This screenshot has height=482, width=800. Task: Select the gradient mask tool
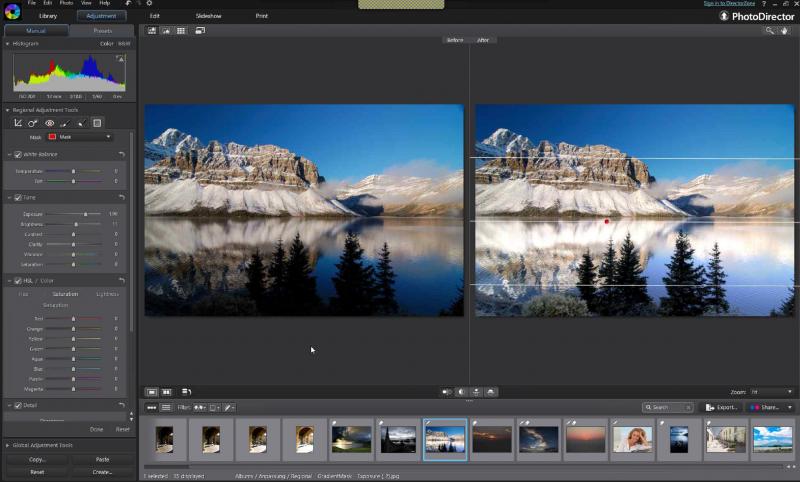point(97,123)
